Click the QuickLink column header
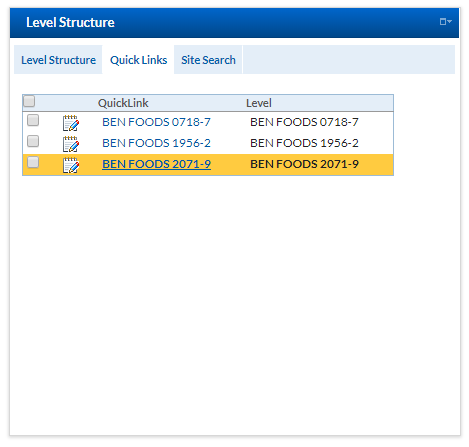This screenshot has width=469, height=447. pyautogui.click(x=123, y=103)
